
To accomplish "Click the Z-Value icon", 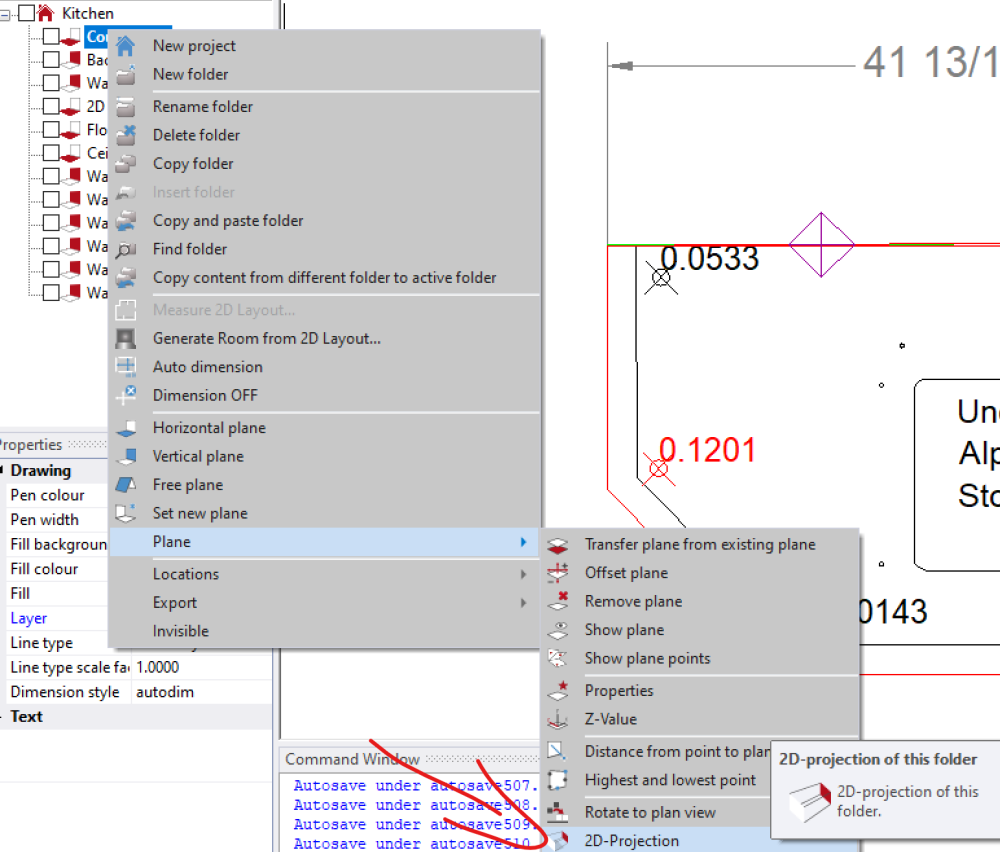I will click(x=557, y=719).
